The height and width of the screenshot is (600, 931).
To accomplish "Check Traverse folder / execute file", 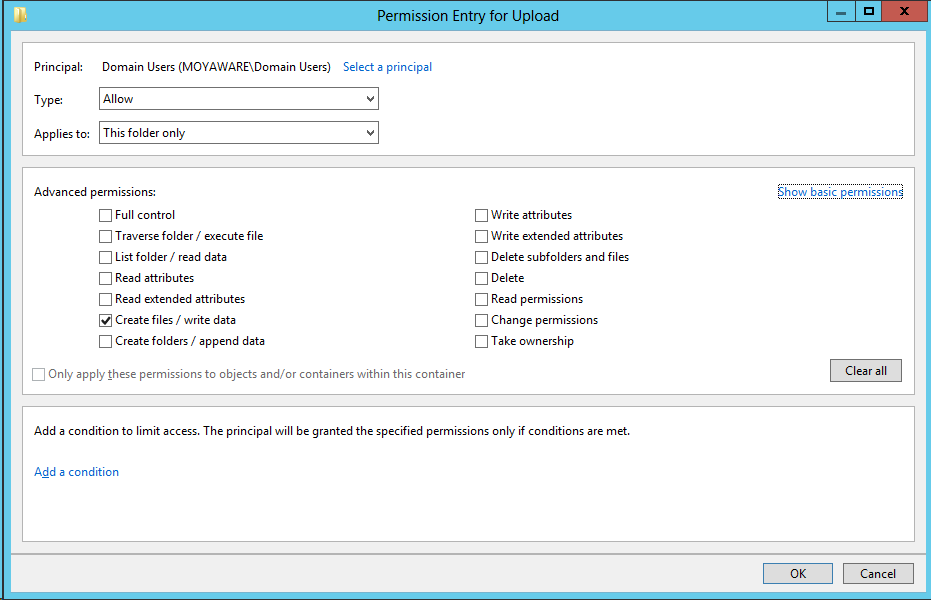I will click(x=105, y=236).
